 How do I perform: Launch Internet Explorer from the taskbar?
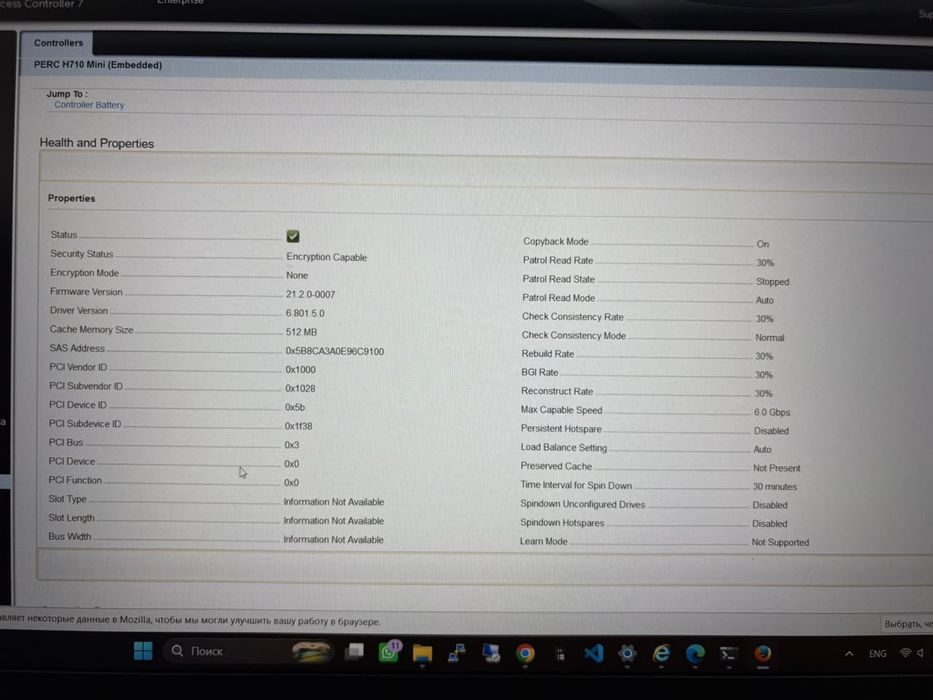coord(661,654)
